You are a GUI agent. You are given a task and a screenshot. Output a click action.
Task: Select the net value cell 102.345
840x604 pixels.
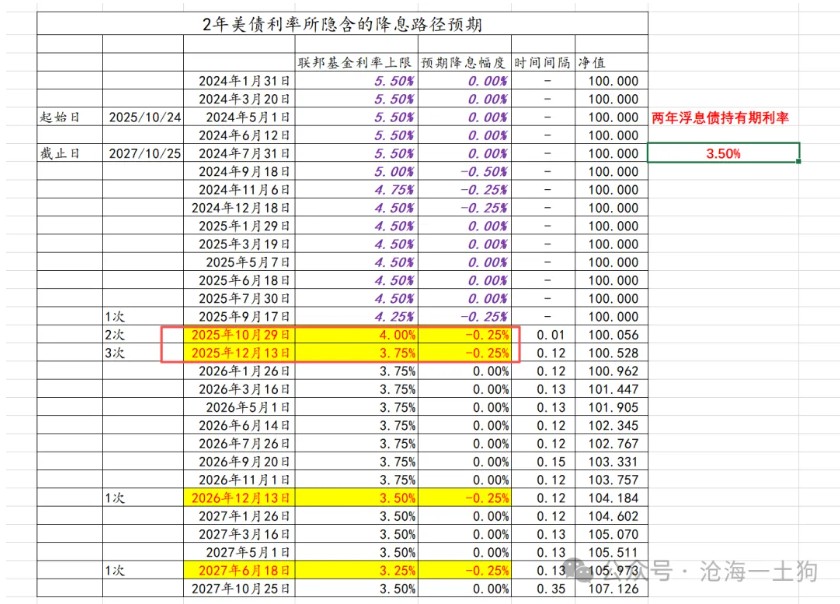(611, 426)
